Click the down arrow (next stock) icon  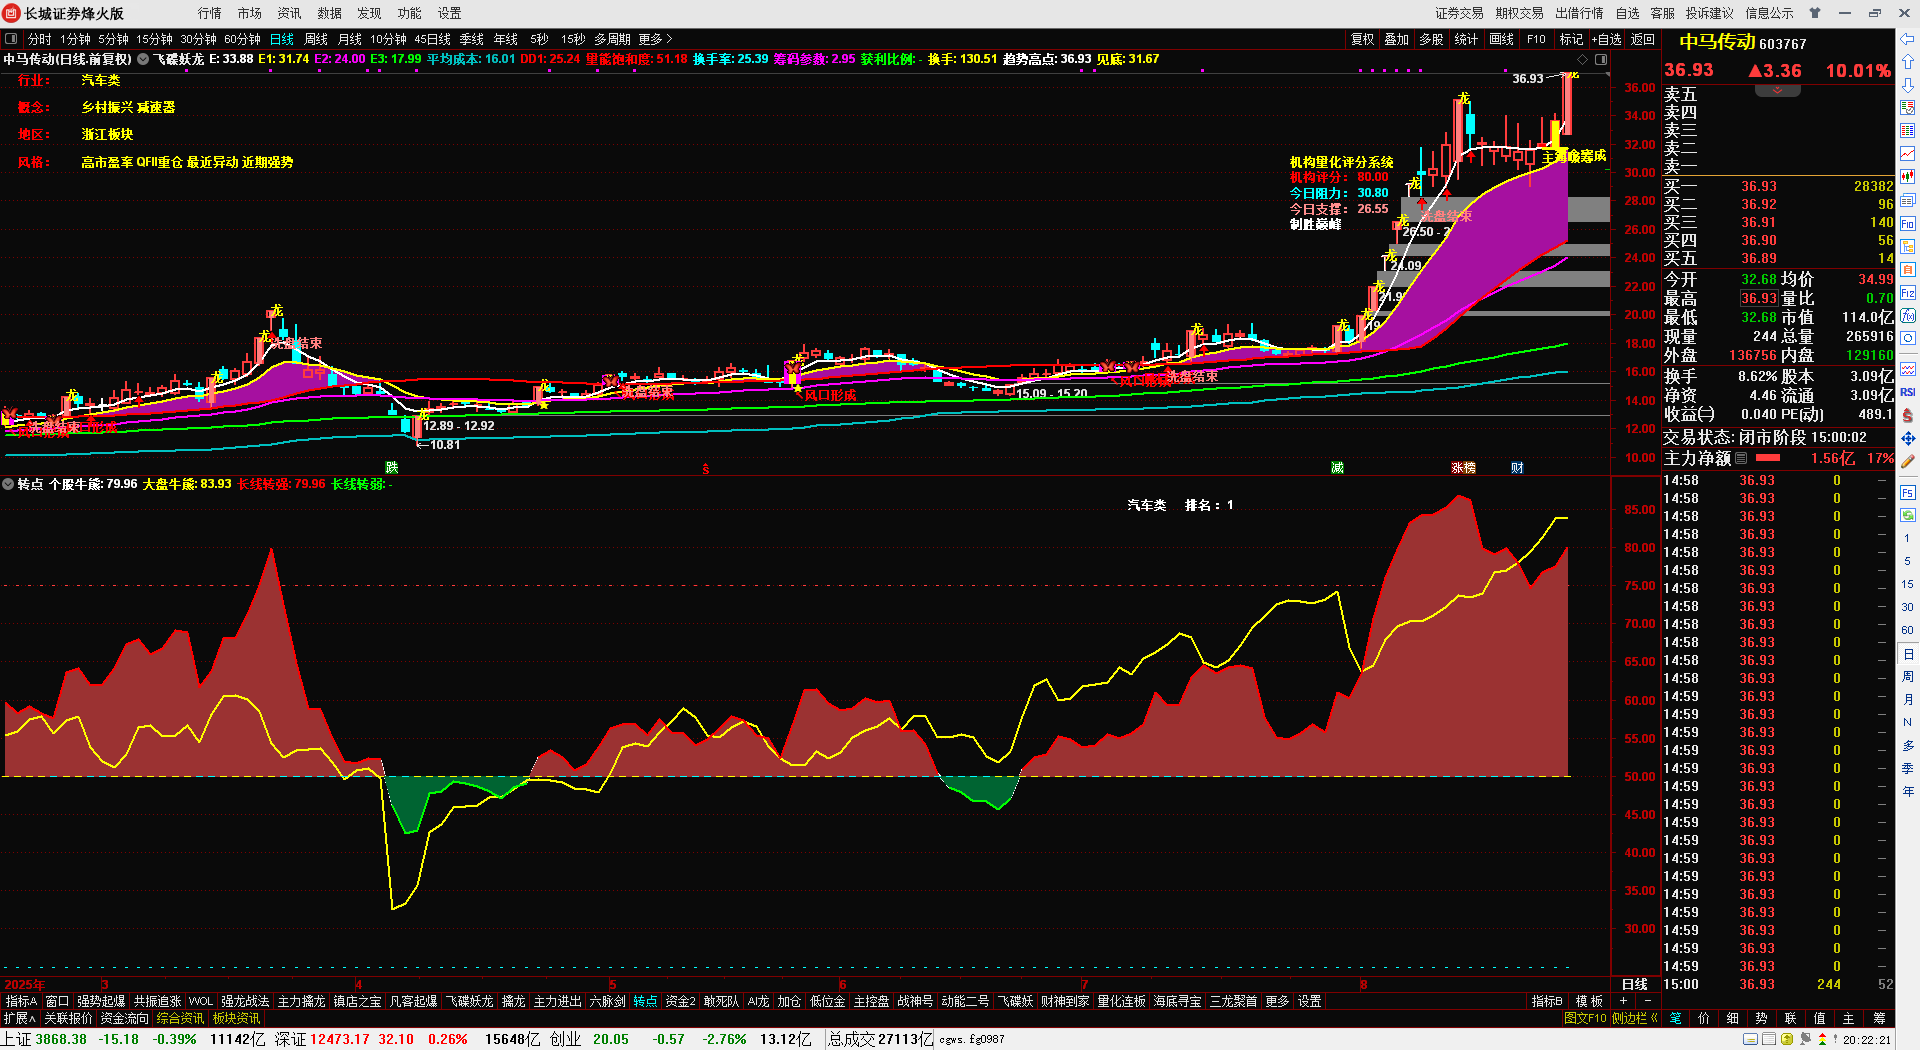1908,85
